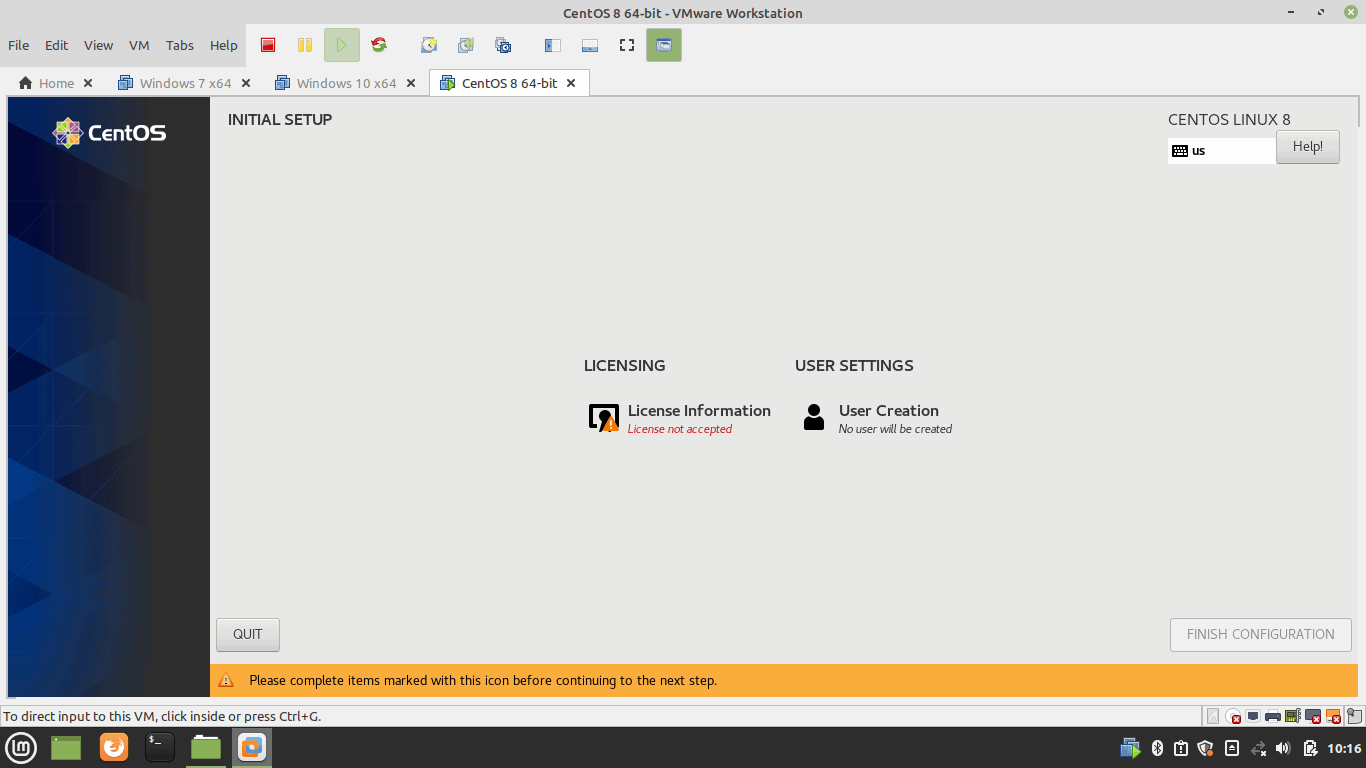
Task: Open the Linux Mint start menu
Action: pos(21,747)
